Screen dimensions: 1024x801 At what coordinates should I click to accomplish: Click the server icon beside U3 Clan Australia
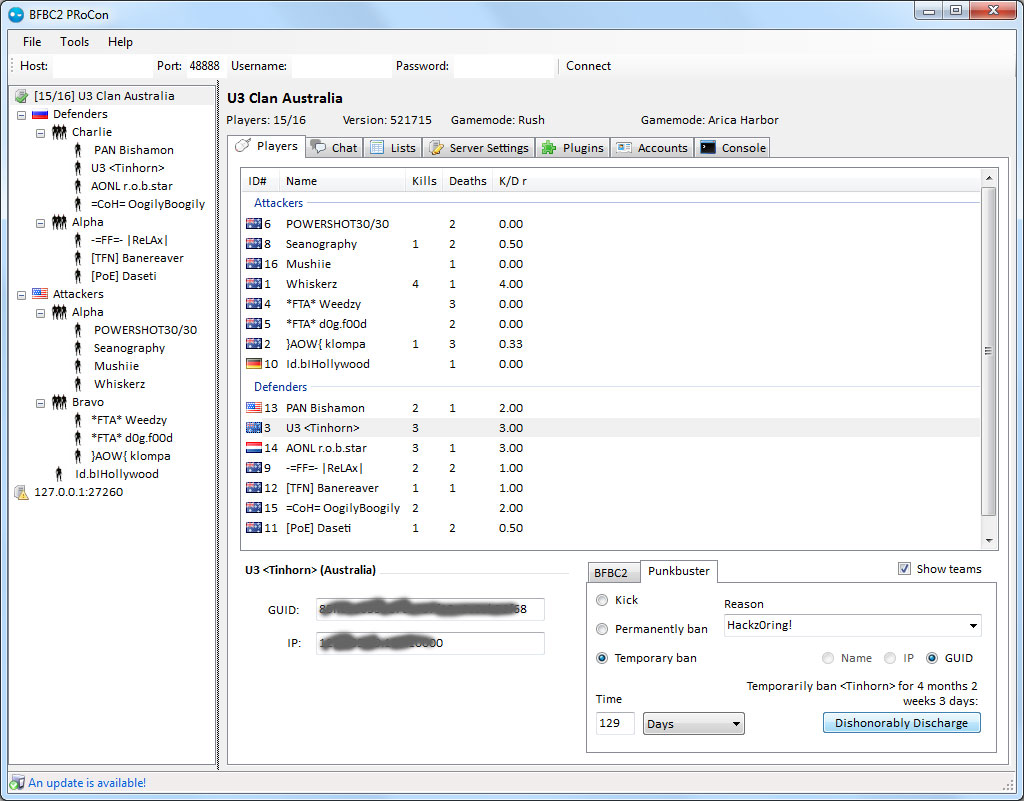click(x=22, y=97)
